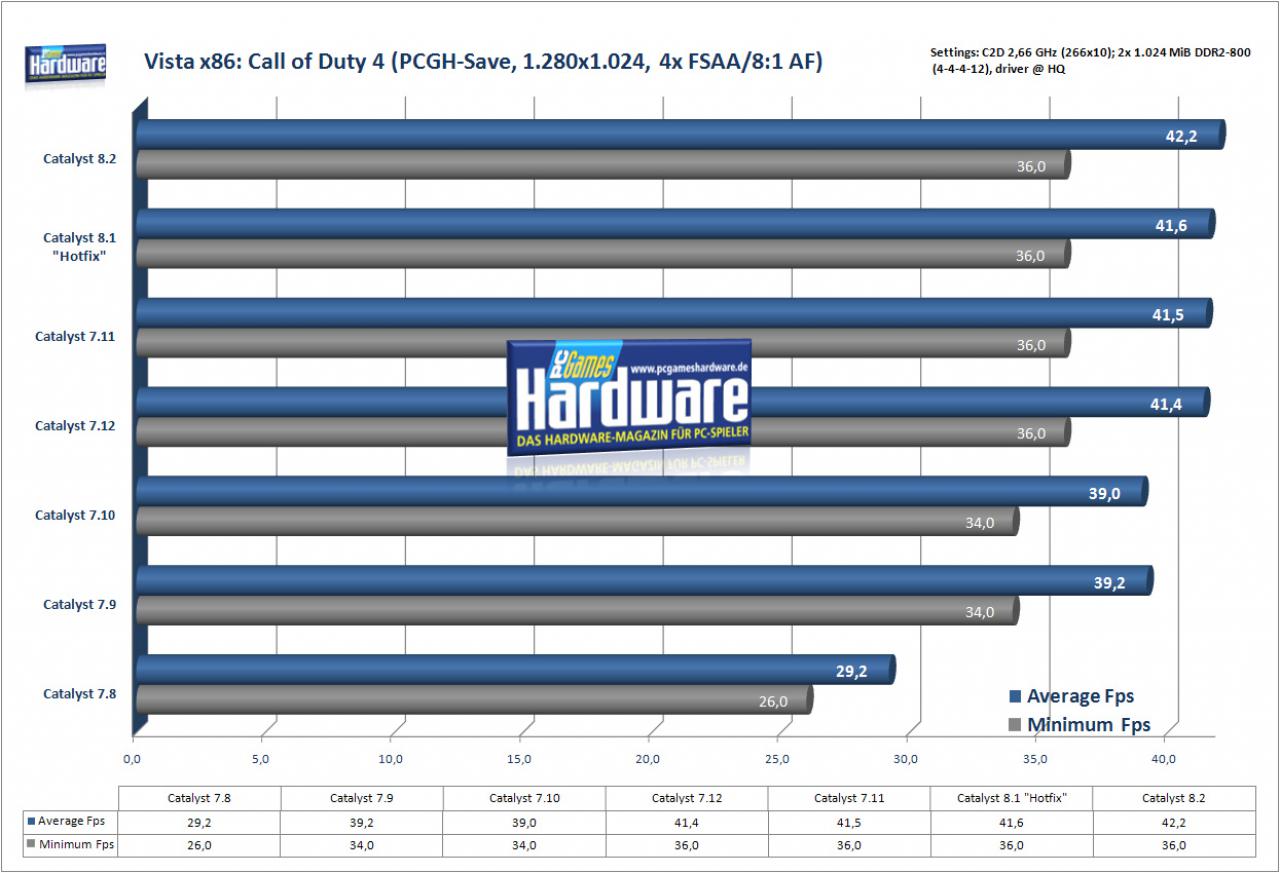The image size is (1280, 873).
Task: Click the table cell 41,5 under Catalyst 7.11
Action: coord(848,821)
